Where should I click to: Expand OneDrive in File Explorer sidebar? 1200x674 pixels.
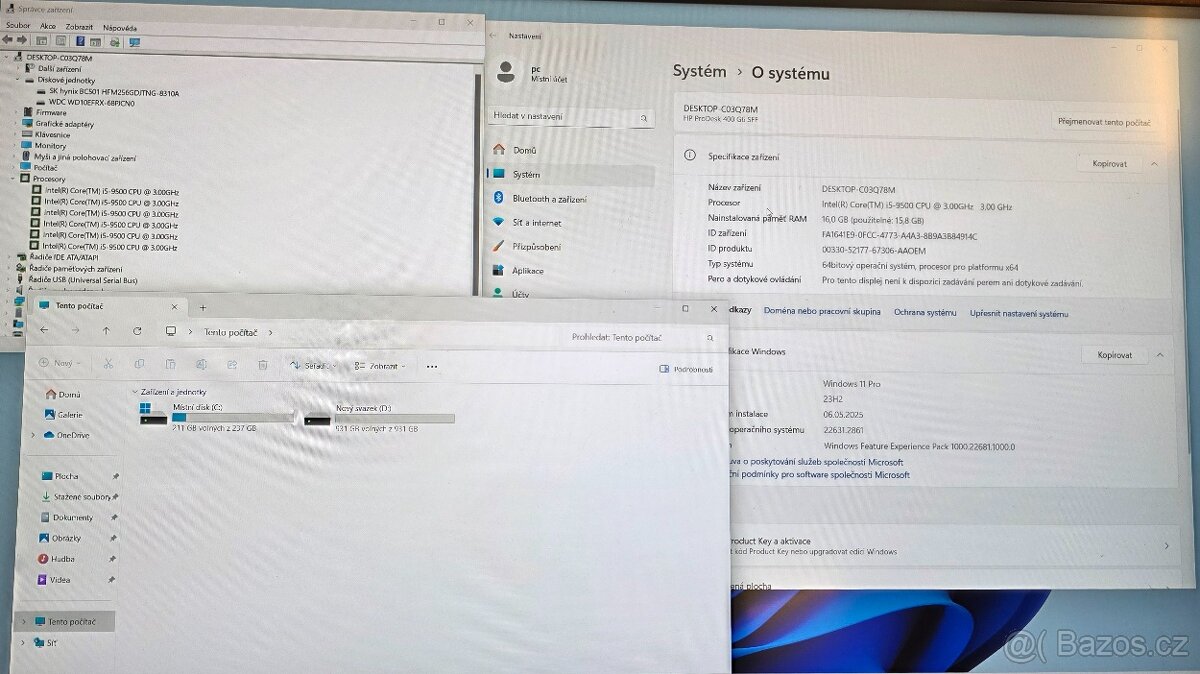33,435
